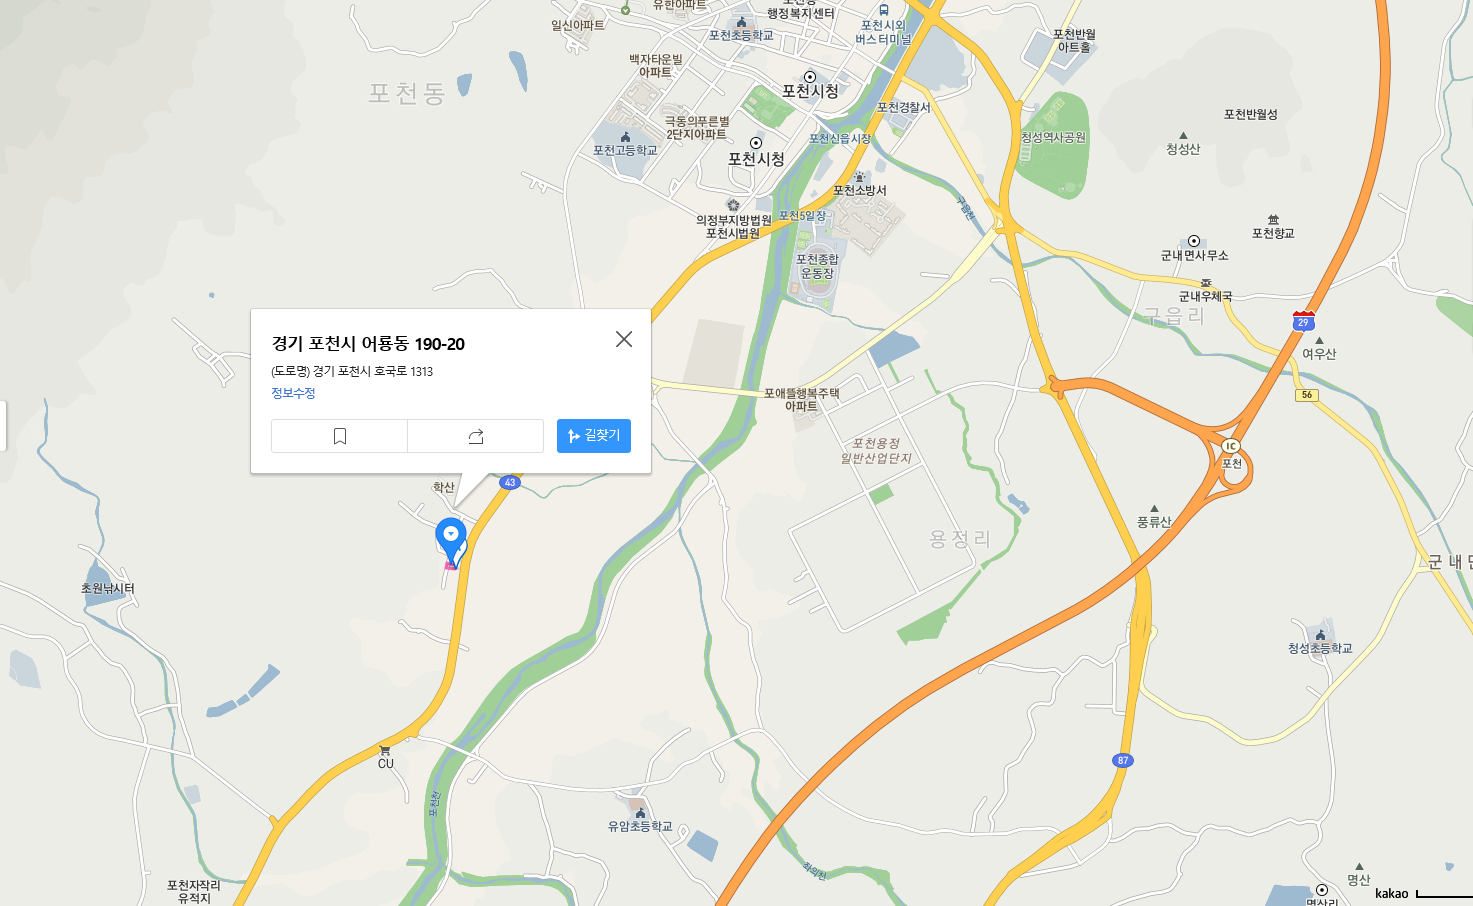Open the 정보수정 edit link
The image size is (1473, 906).
point(293,393)
